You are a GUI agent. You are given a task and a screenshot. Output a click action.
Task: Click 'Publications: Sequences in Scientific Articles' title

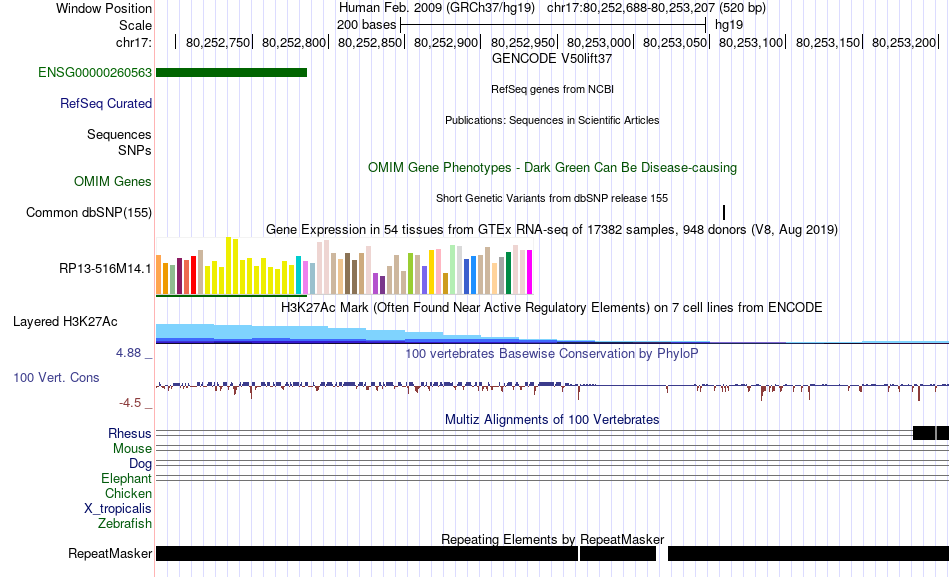[x=552, y=120]
